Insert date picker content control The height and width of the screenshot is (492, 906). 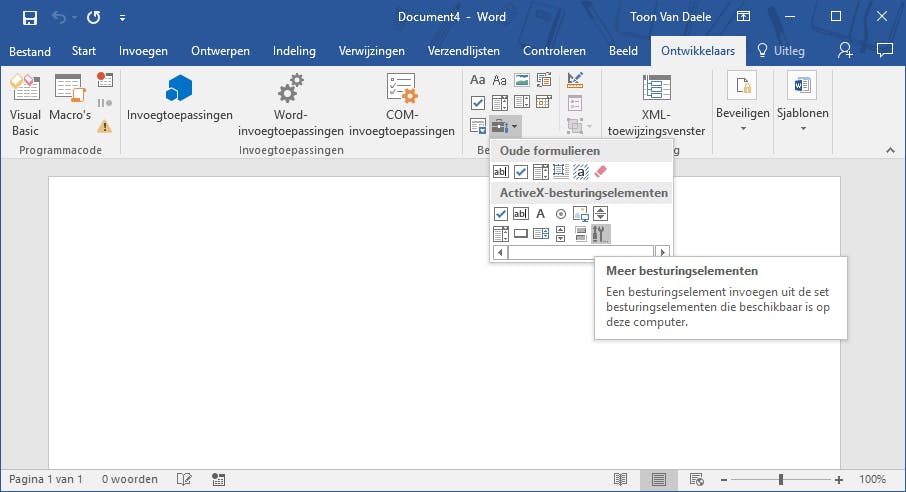tap(544, 103)
